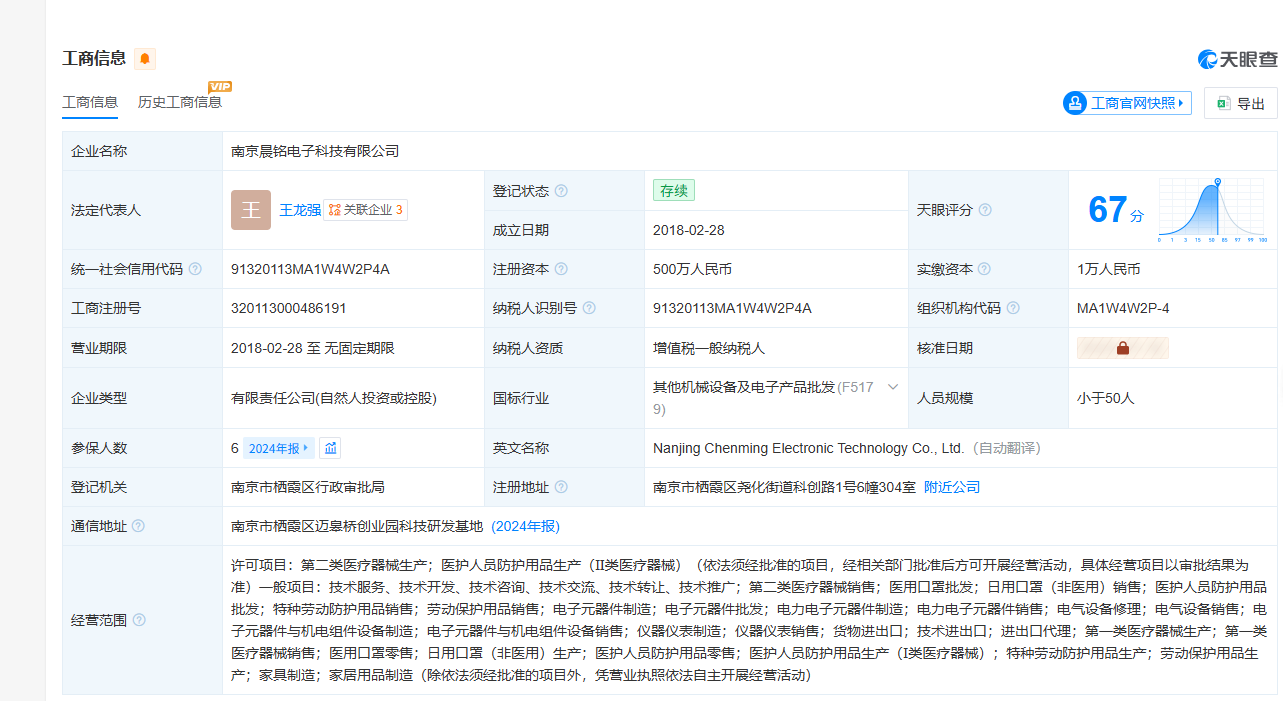The width and height of the screenshot is (1283, 701).
Task: Expand the 国标行业 chevron arrow
Action: (893, 387)
